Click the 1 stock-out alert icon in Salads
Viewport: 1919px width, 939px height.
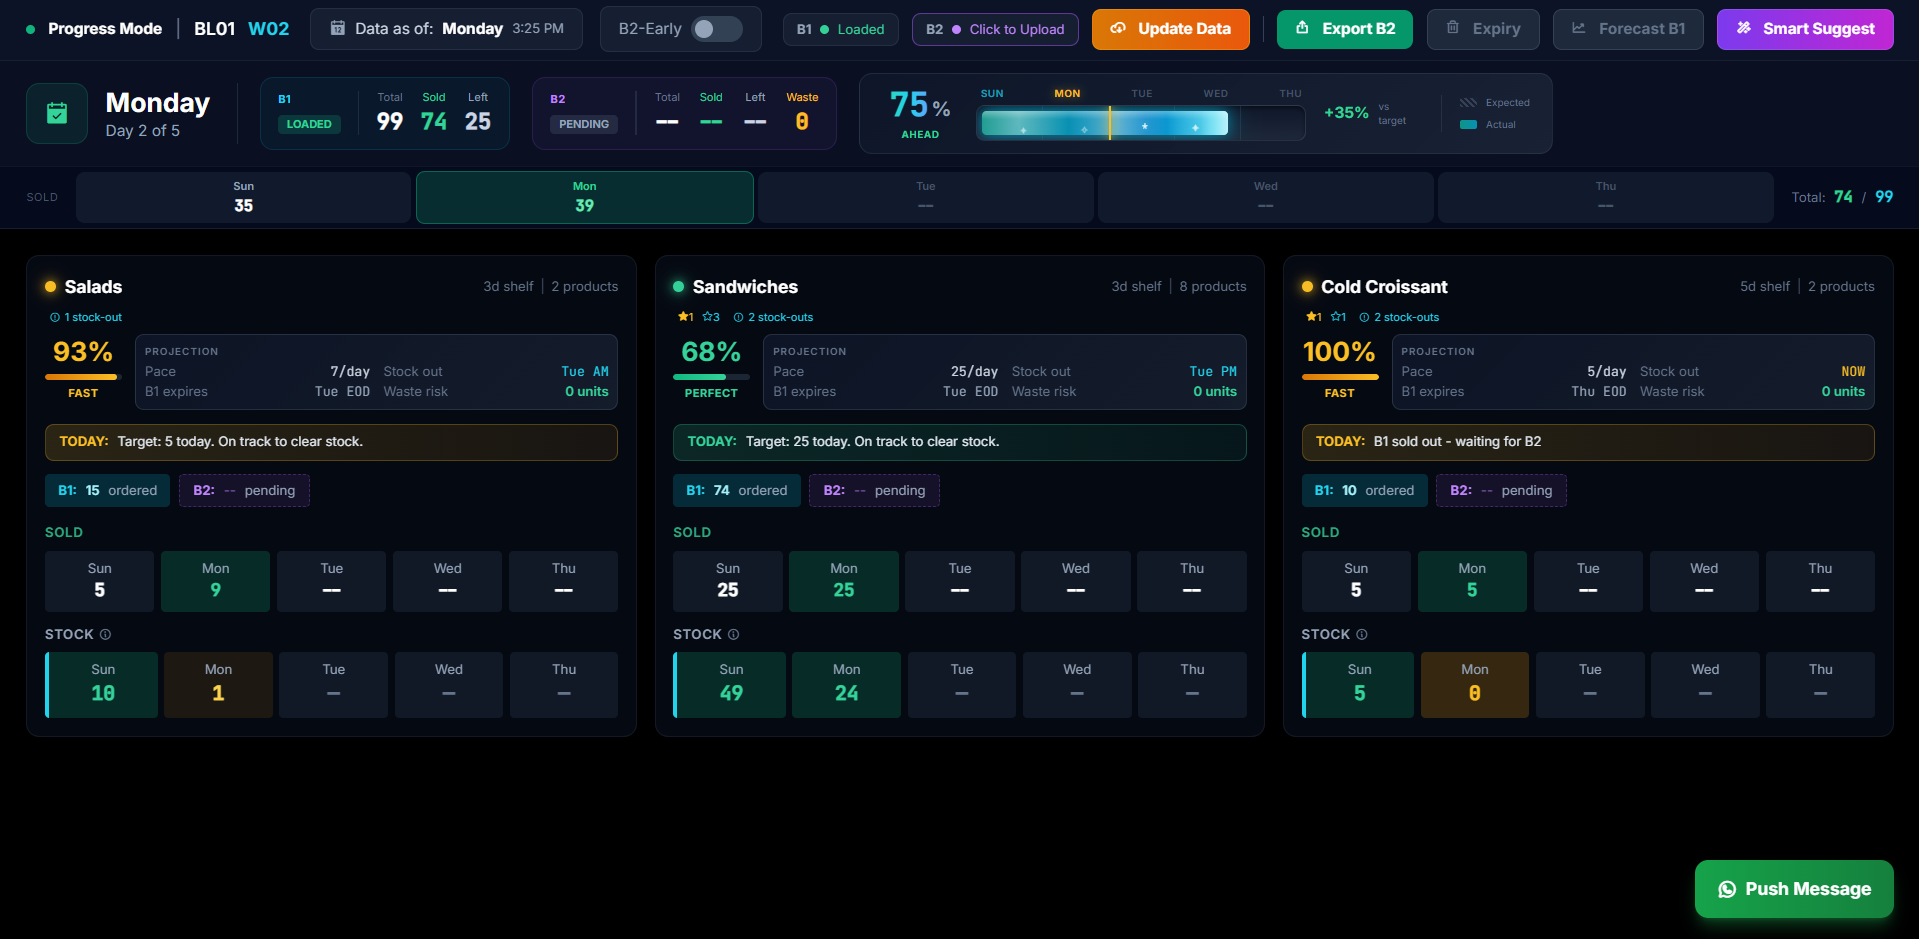55,317
